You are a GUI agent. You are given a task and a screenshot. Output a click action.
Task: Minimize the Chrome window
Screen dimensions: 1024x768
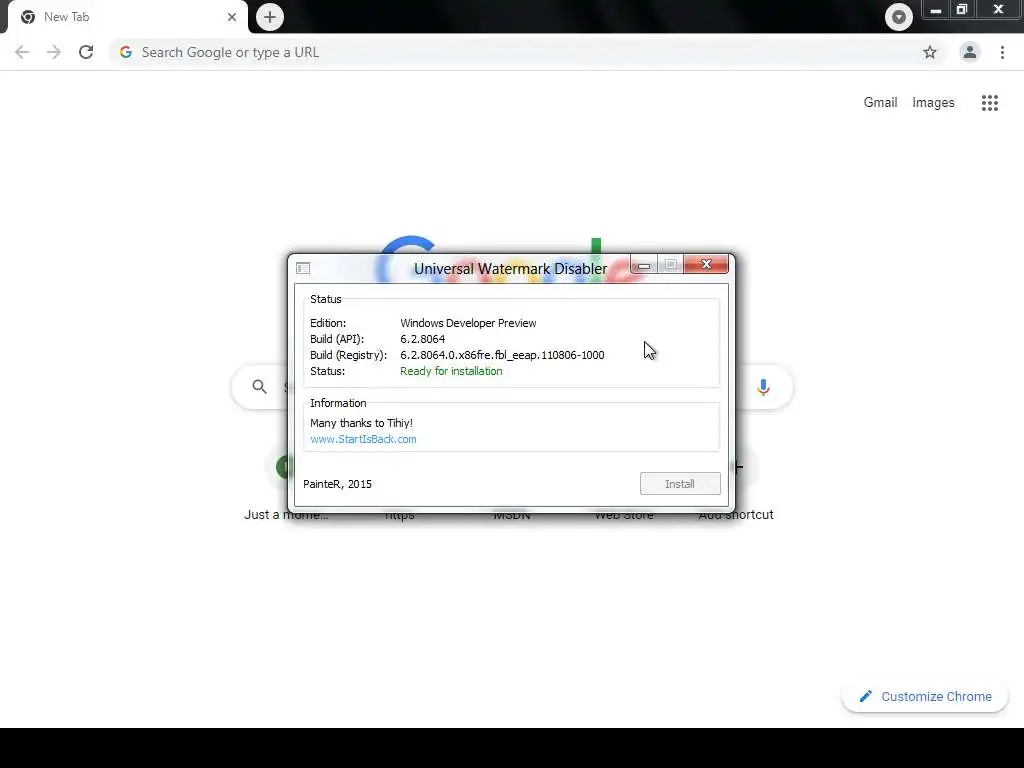click(x=935, y=10)
